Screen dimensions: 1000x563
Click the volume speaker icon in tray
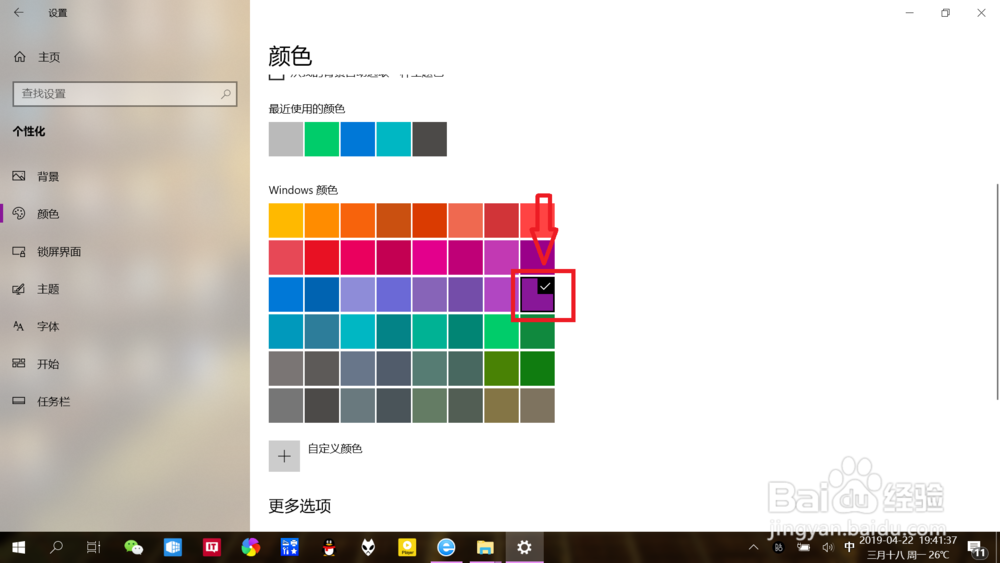coord(828,547)
